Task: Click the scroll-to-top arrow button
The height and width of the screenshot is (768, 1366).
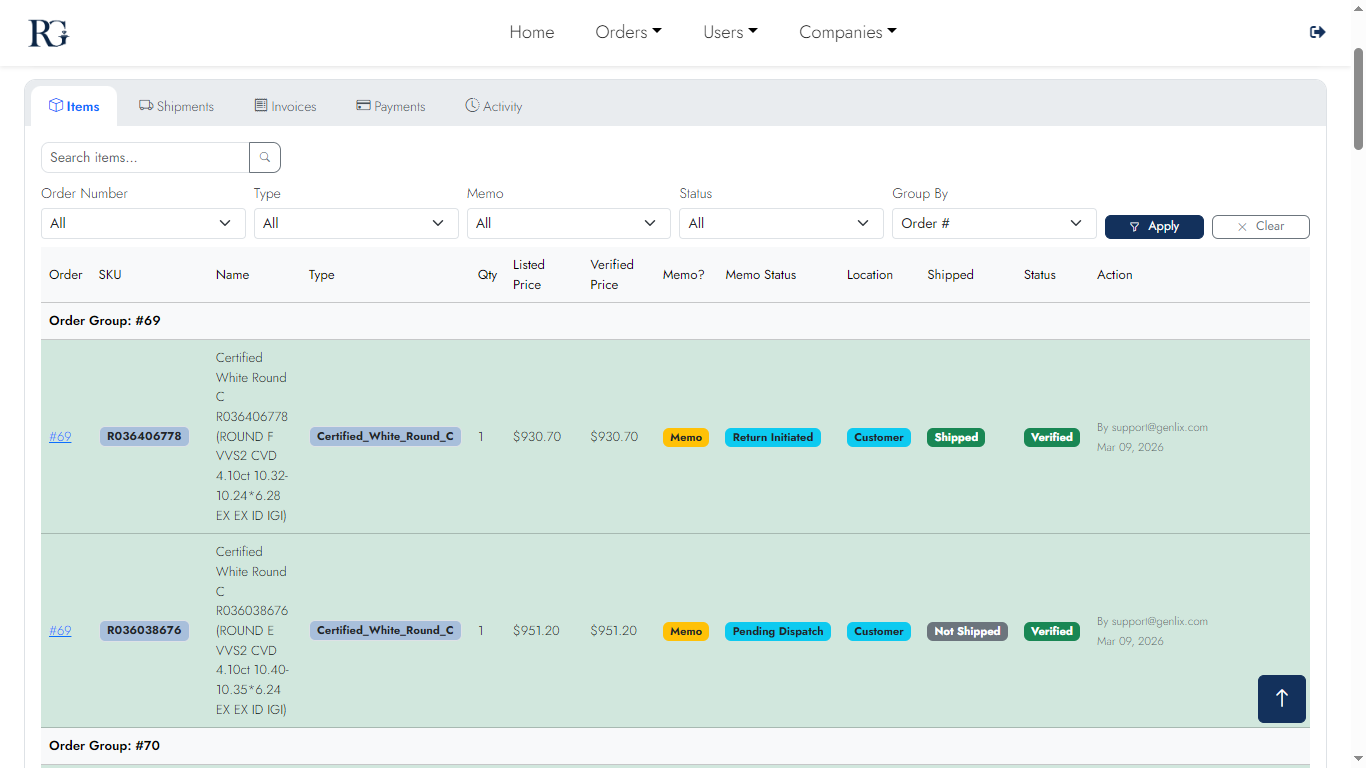Action: (1281, 698)
